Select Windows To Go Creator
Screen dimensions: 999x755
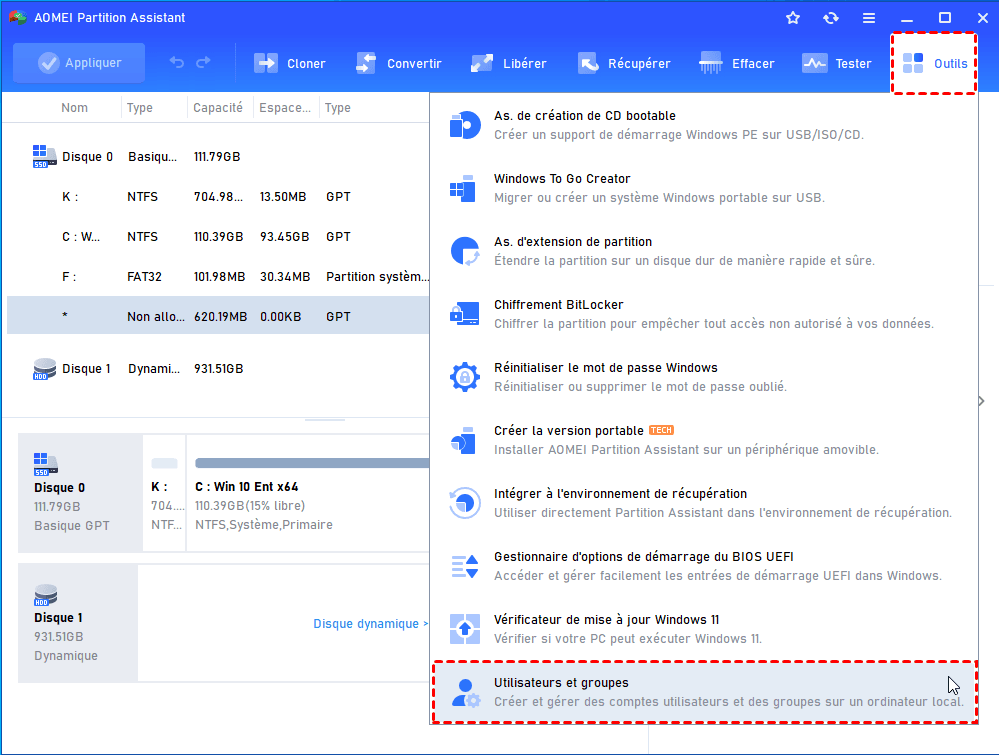click(x=704, y=188)
